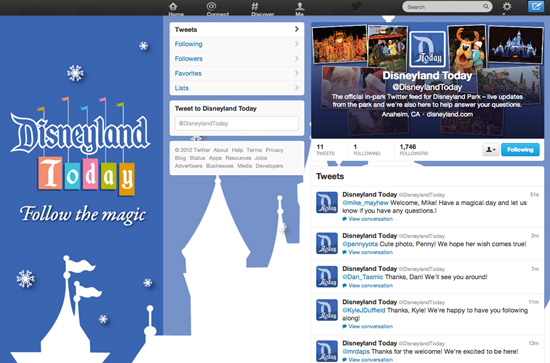Toggle the blue Following button
550x363 pixels.
click(520, 150)
